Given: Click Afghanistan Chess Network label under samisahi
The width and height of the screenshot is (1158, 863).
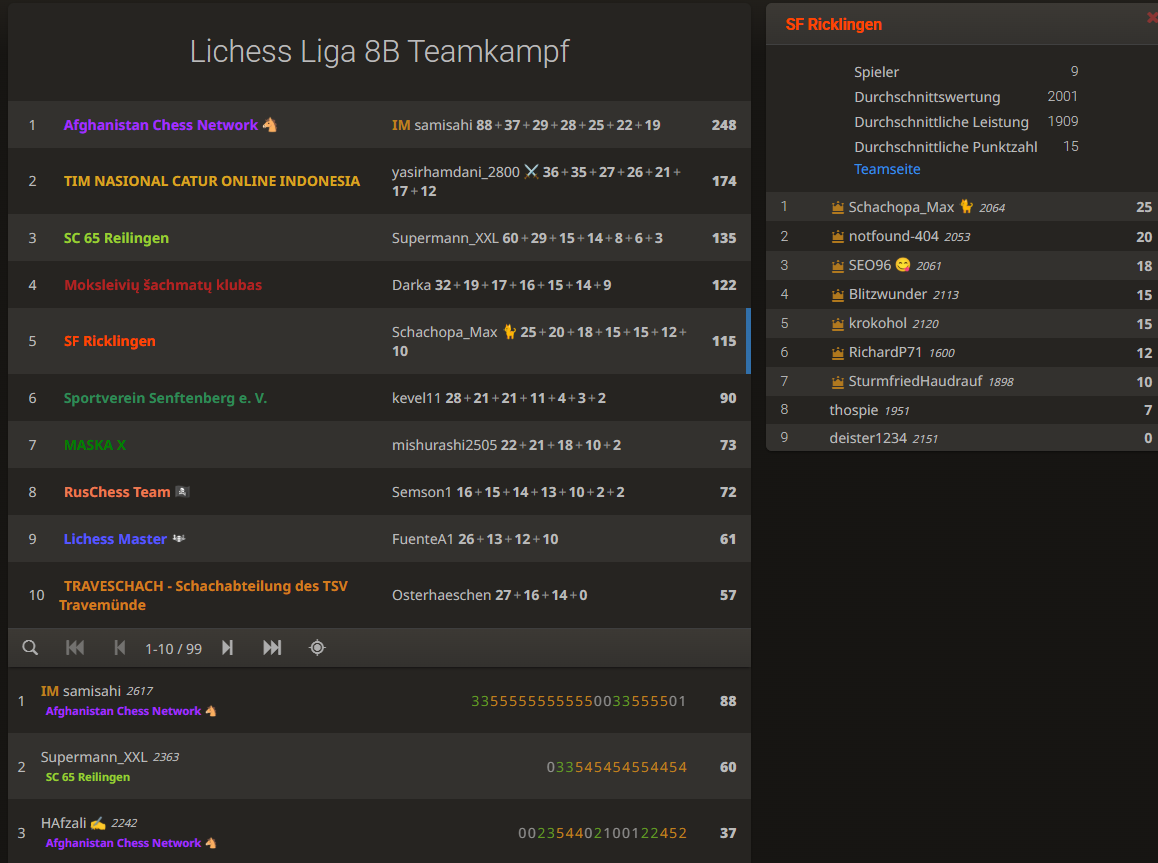Looking at the screenshot, I should pyautogui.click(x=123, y=711).
